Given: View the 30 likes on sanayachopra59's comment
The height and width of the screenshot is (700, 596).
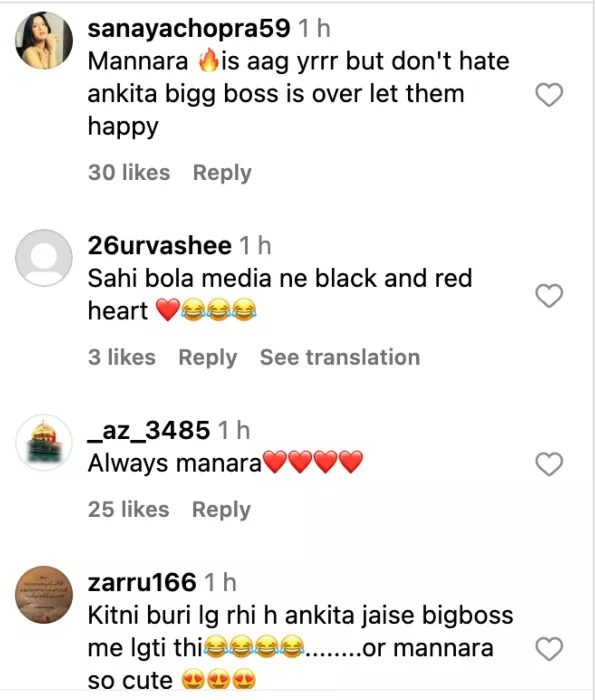Looking at the screenshot, I should coord(129,172).
